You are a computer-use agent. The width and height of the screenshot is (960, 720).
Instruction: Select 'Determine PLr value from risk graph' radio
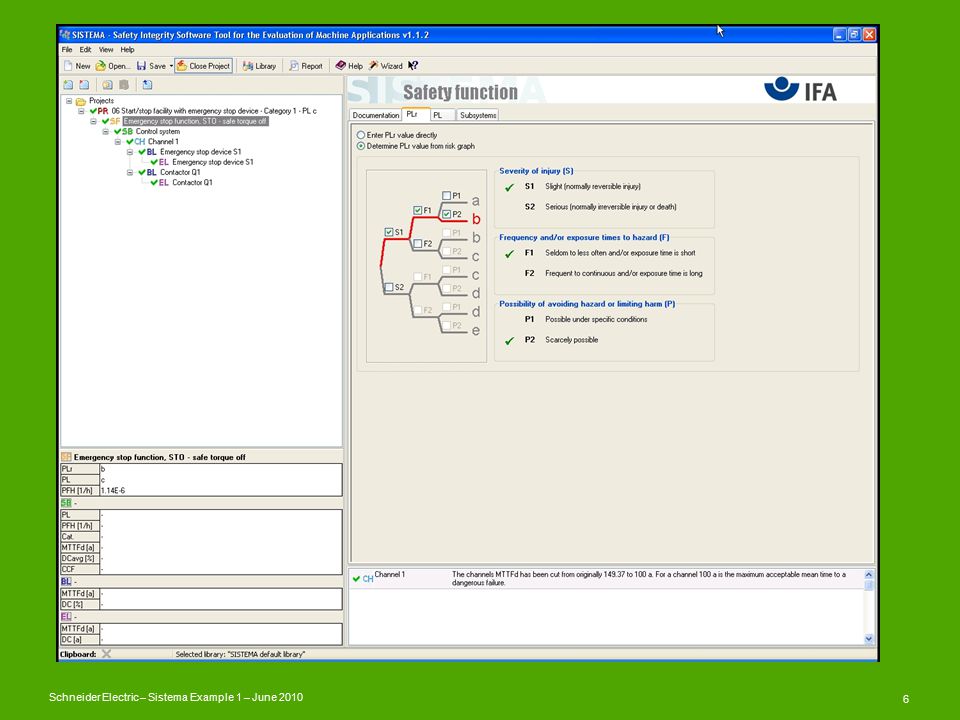pyautogui.click(x=361, y=146)
